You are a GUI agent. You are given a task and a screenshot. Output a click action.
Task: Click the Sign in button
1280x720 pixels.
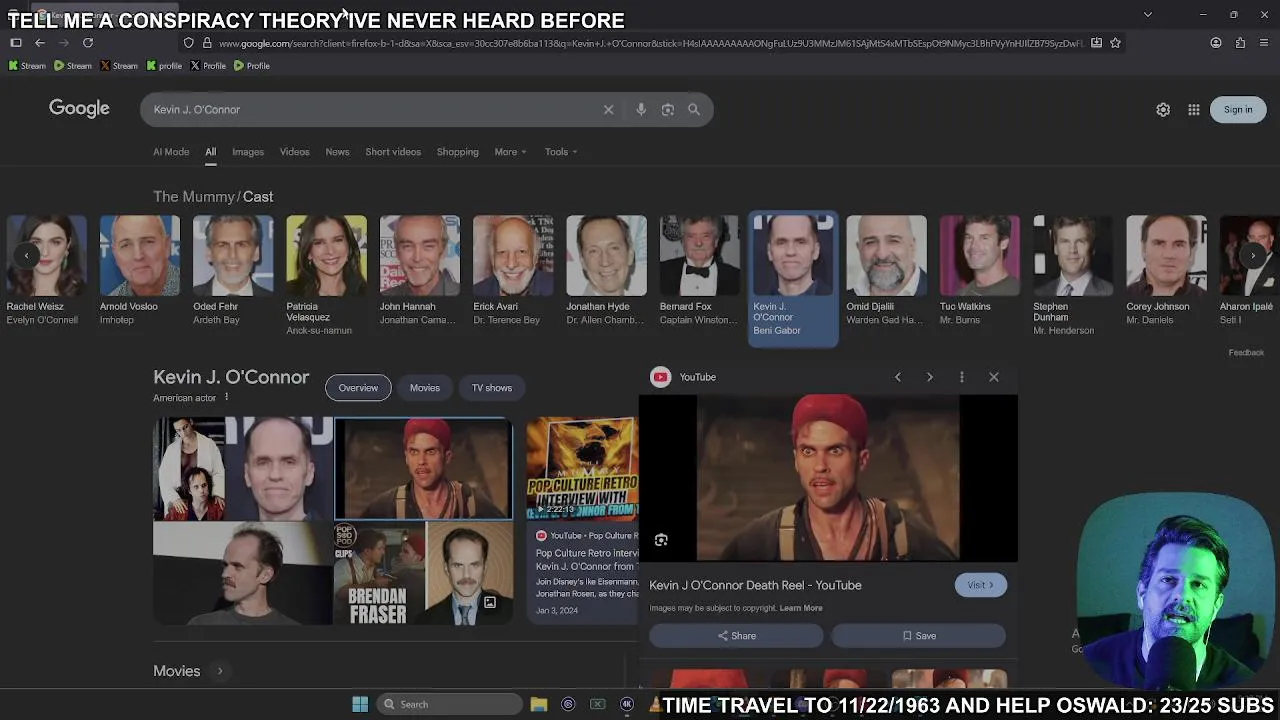(x=1238, y=110)
